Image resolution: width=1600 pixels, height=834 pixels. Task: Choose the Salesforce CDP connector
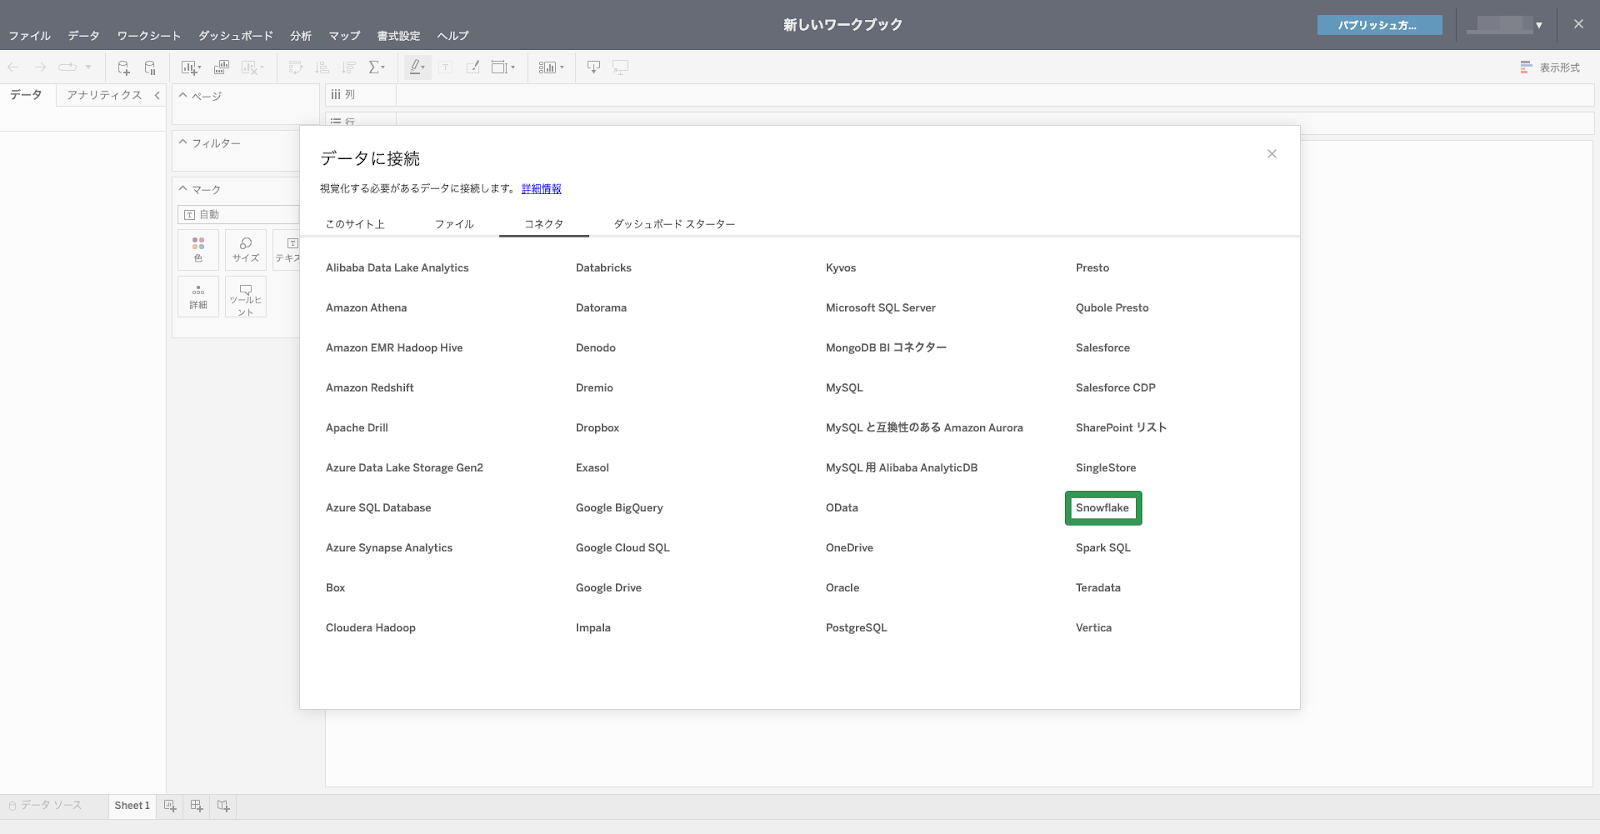(1116, 388)
